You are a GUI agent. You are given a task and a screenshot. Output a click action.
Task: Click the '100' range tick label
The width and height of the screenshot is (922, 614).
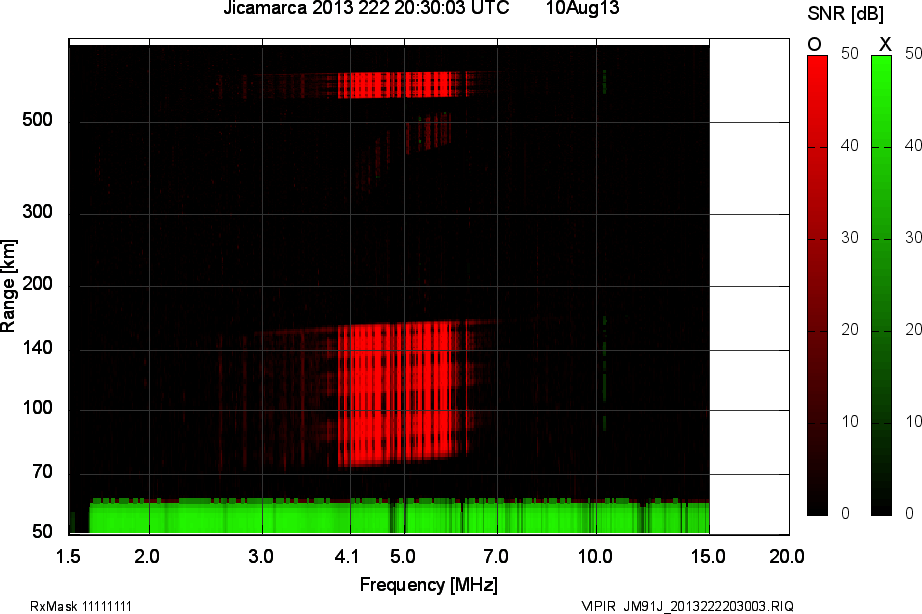pyautogui.click(x=37, y=408)
